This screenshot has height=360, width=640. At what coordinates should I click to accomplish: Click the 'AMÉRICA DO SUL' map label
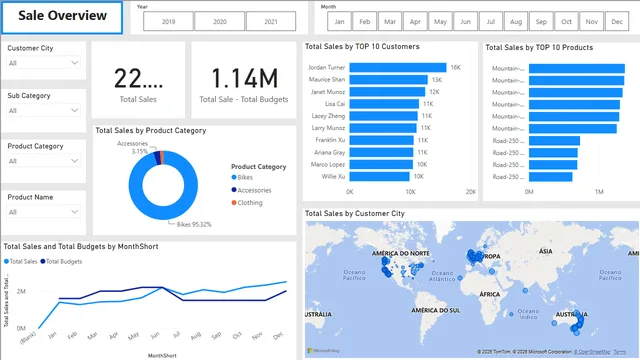click(x=436, y=311)
